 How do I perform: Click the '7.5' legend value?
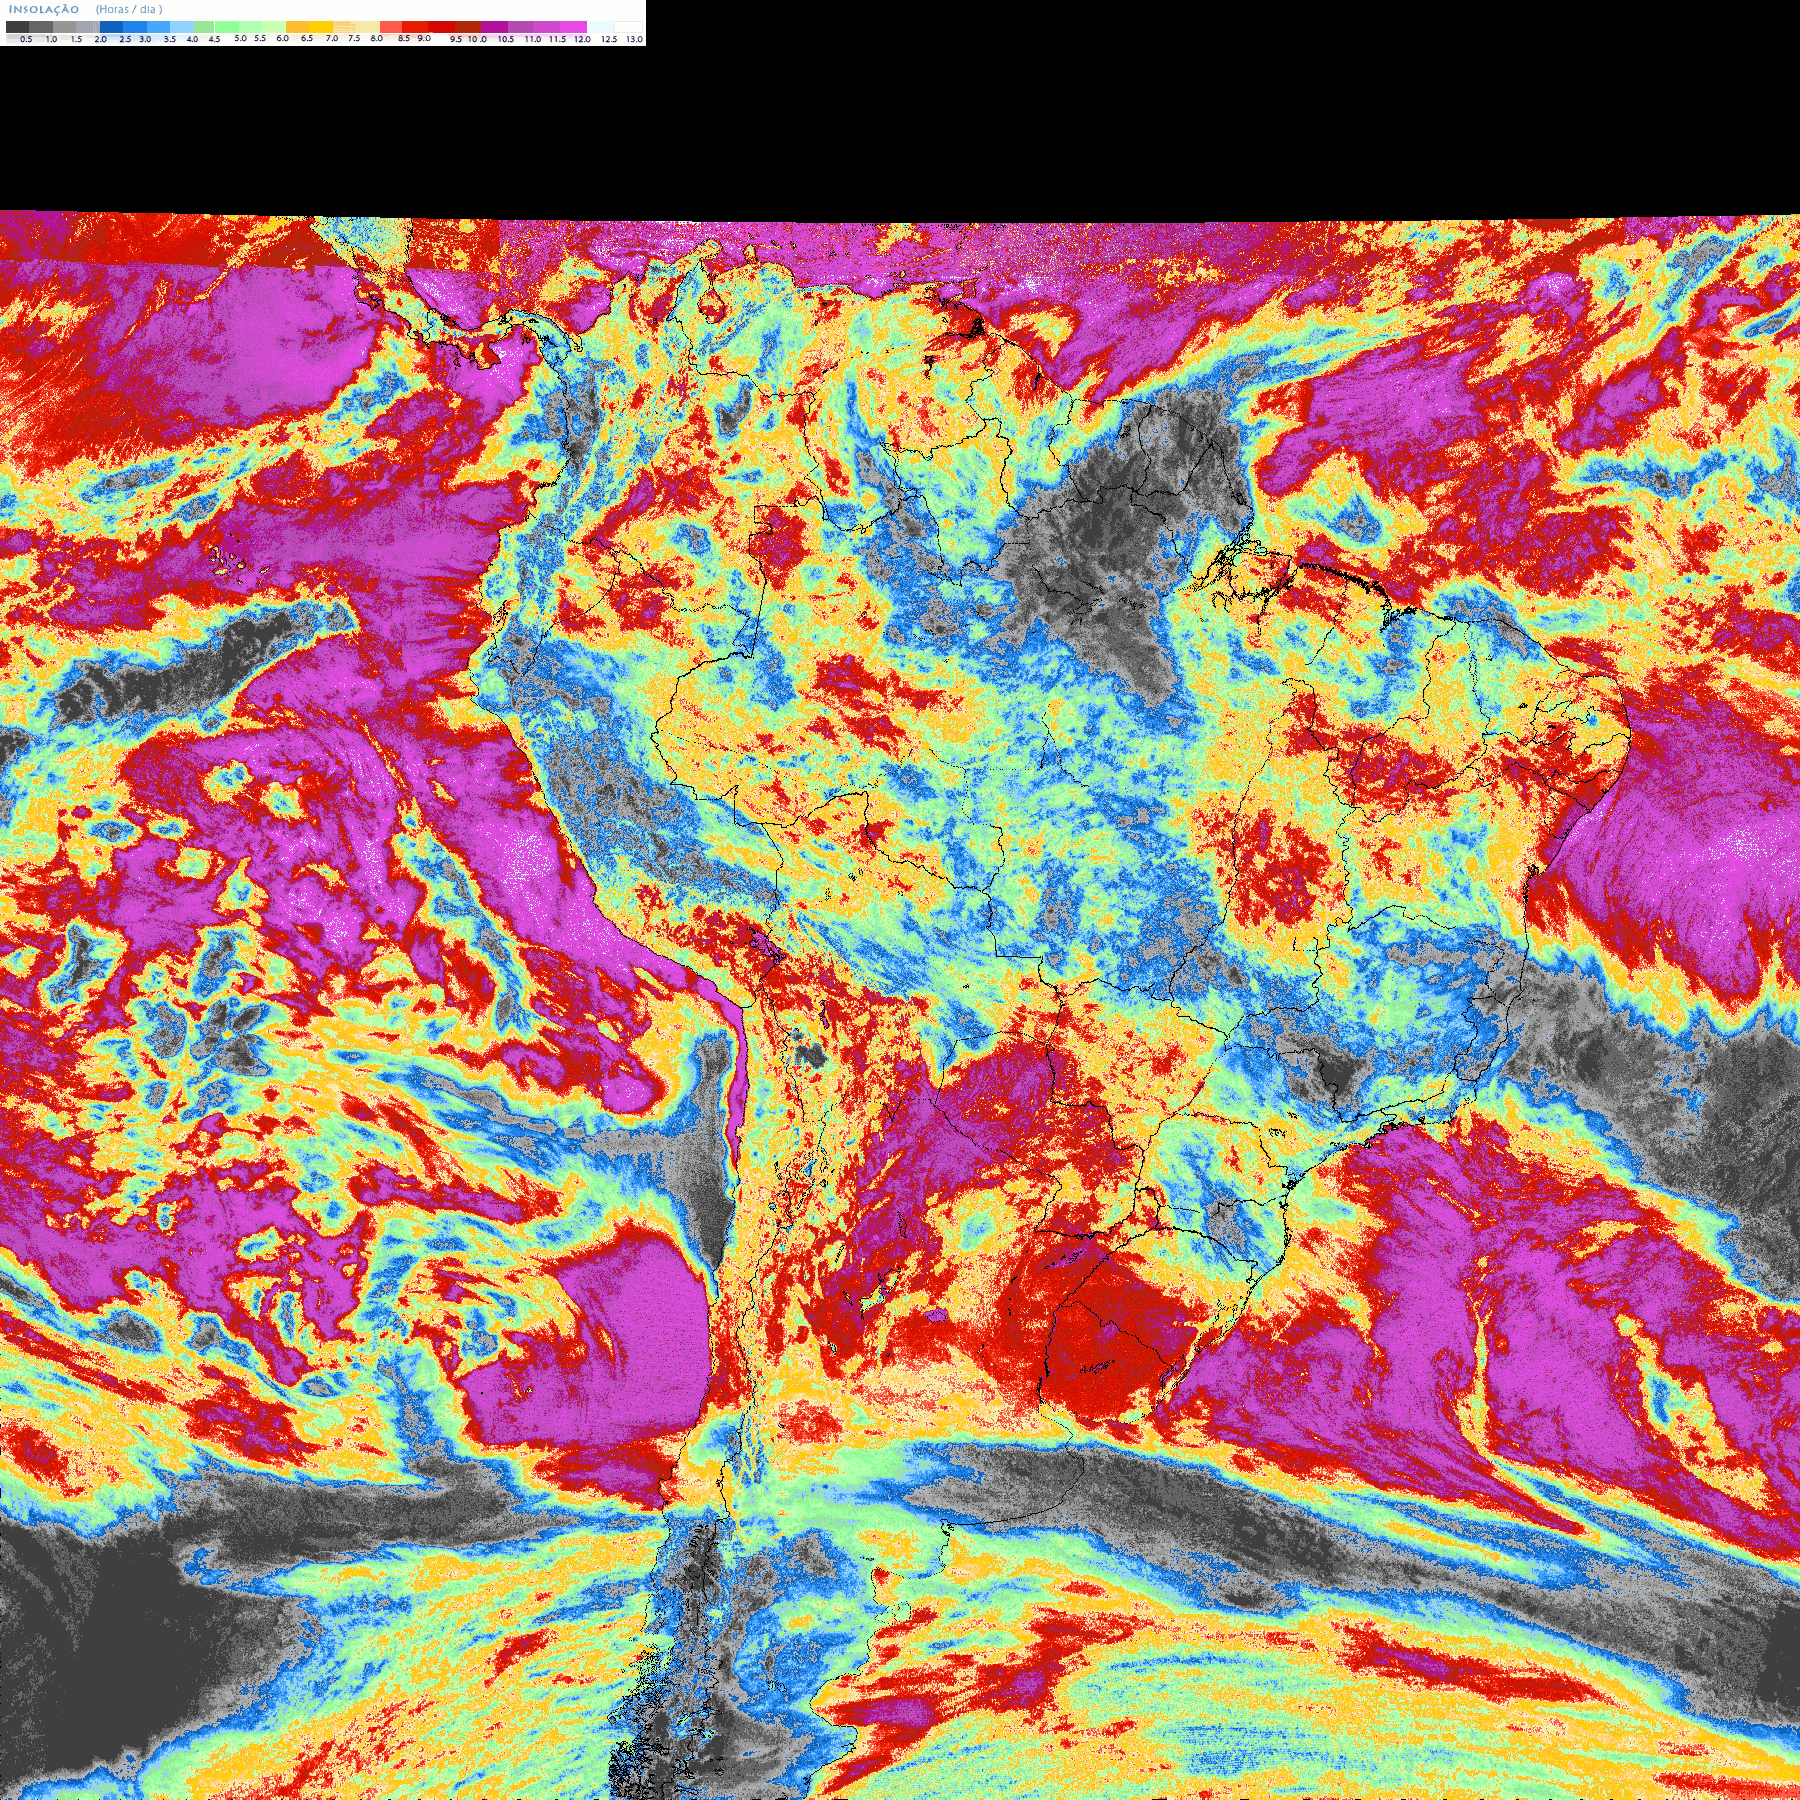tap(354, 38)
